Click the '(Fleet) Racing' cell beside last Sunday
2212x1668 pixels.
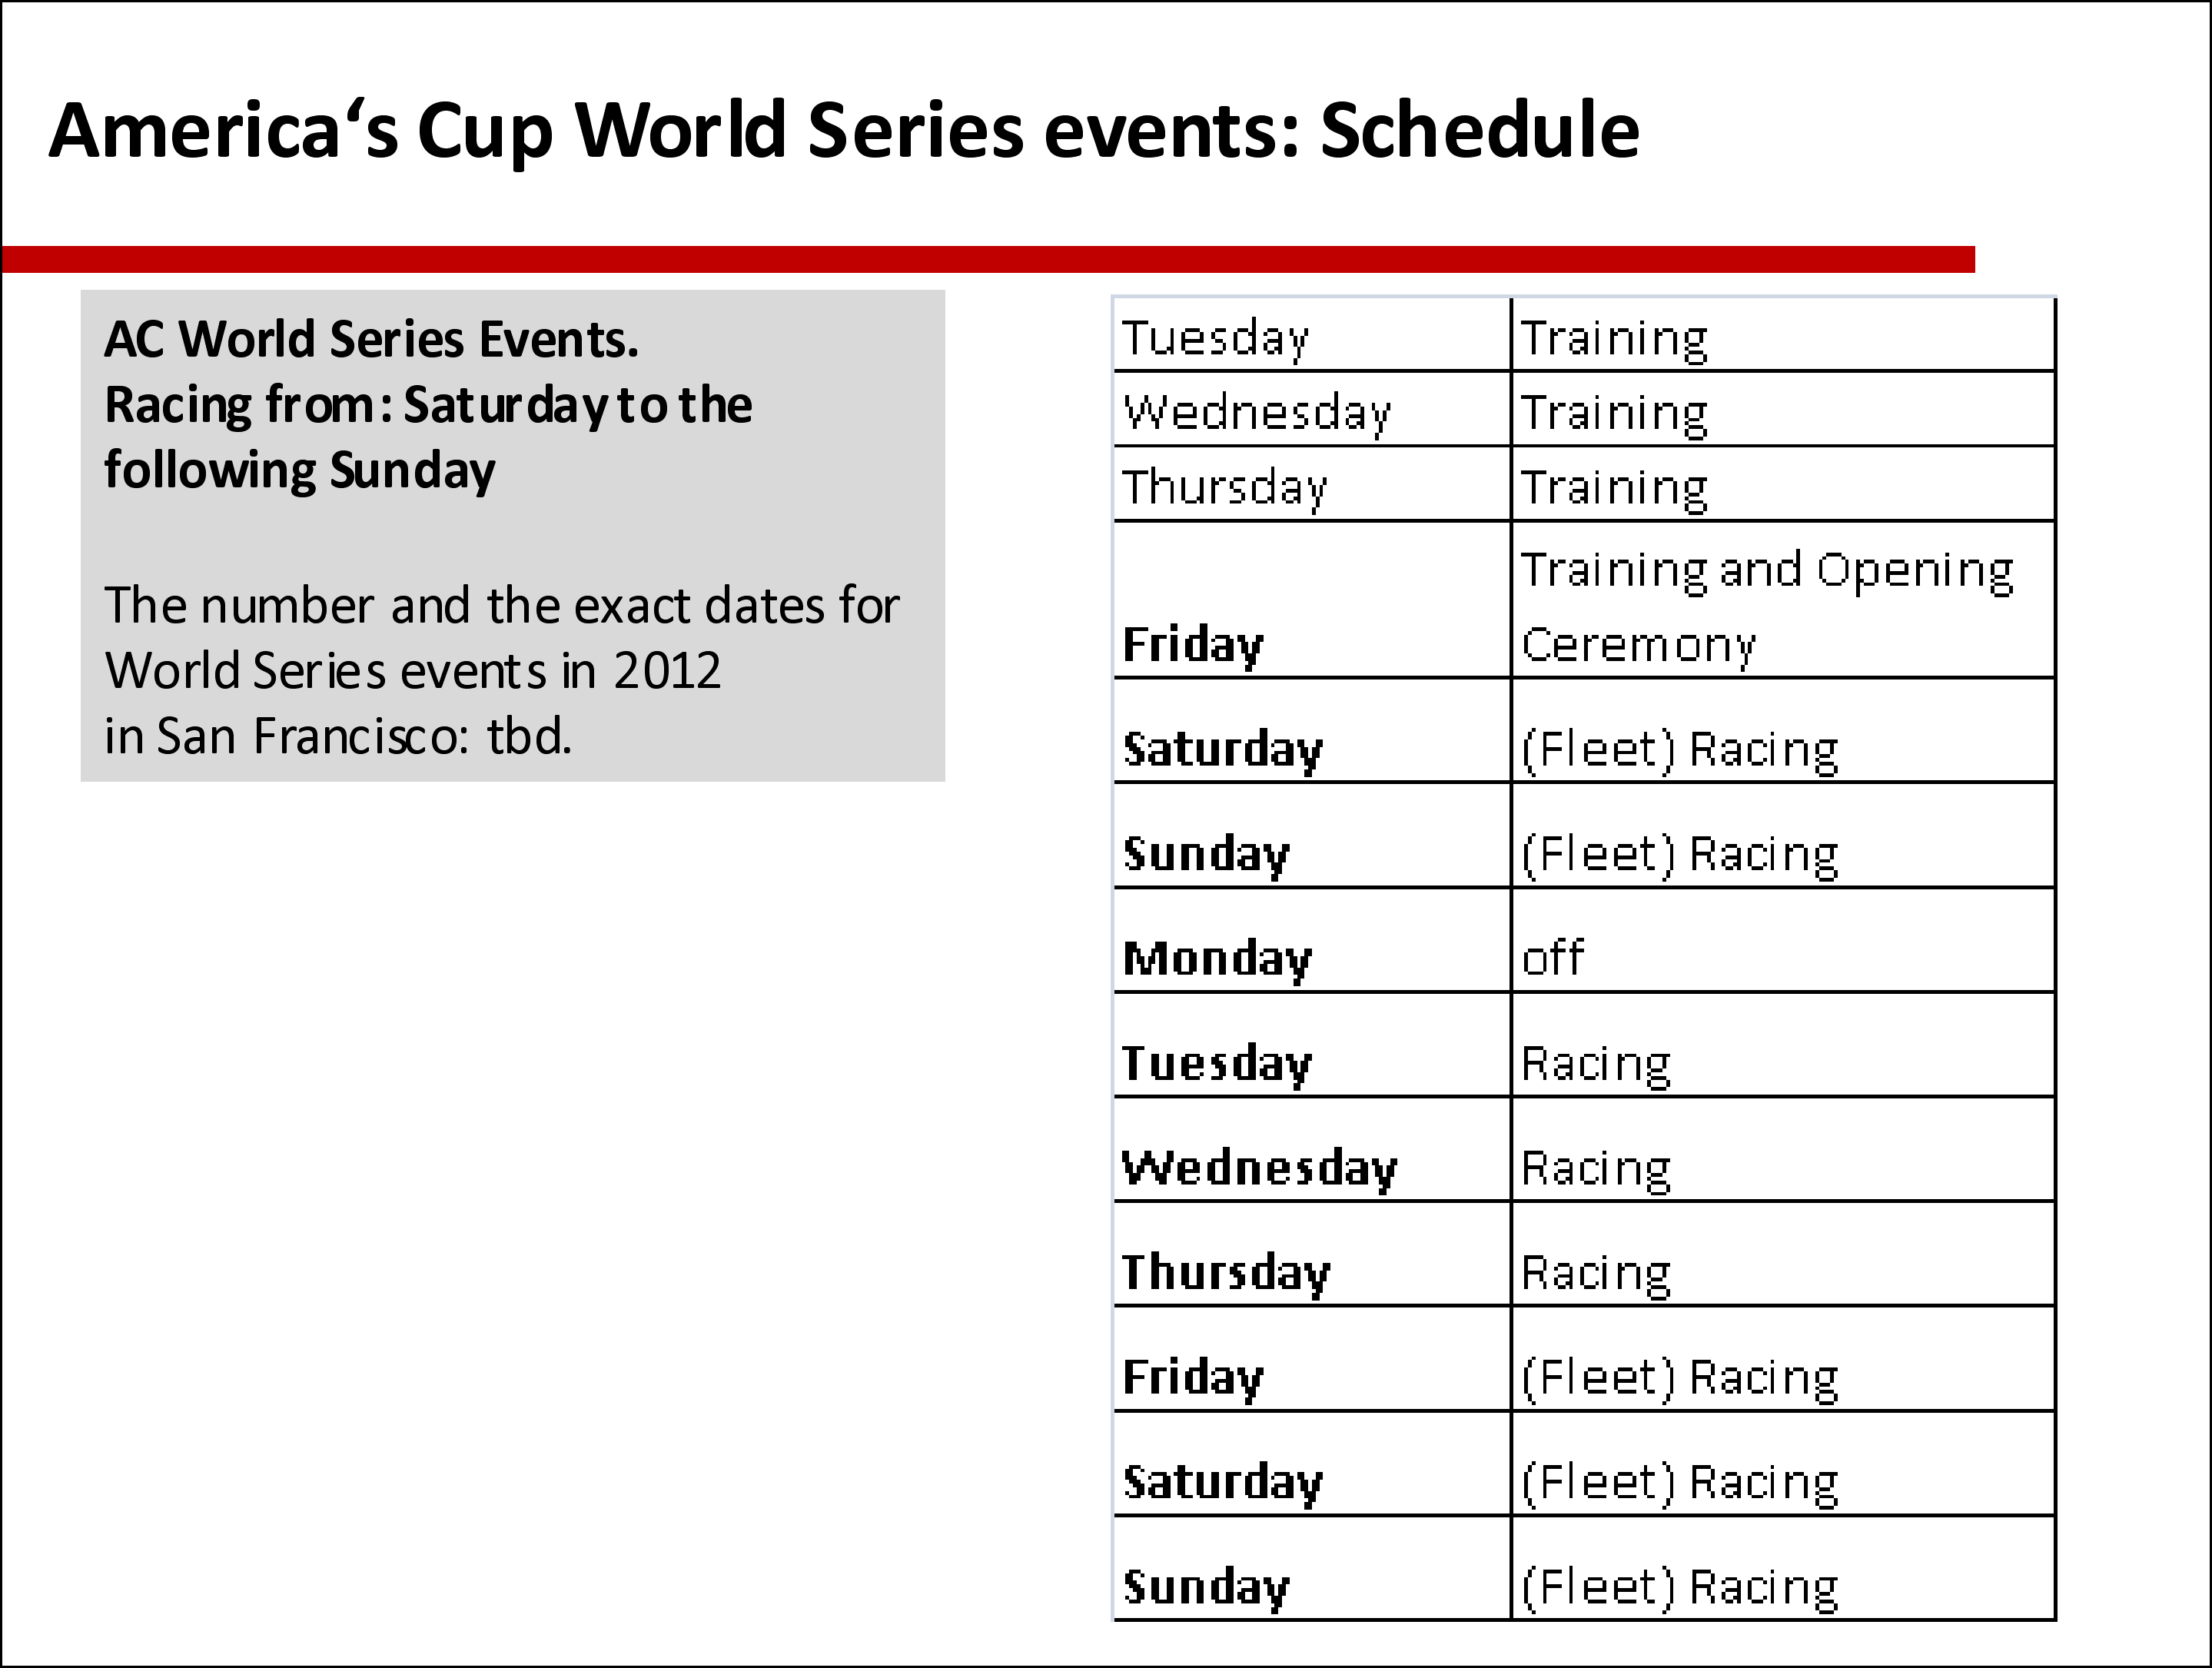pos(1783,1568)
